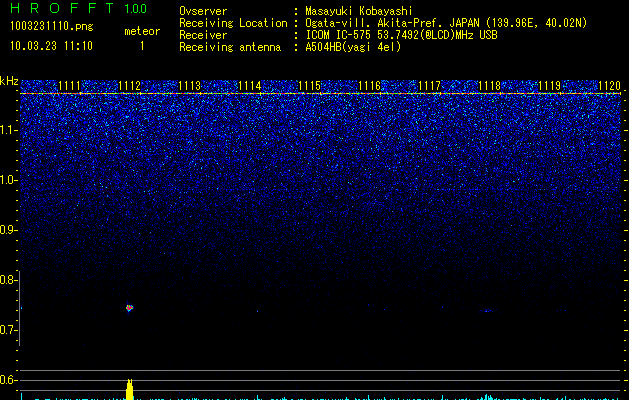
Task: Click the HROFFT 1.0.0 title text
Action: click(x=79, y=8)
